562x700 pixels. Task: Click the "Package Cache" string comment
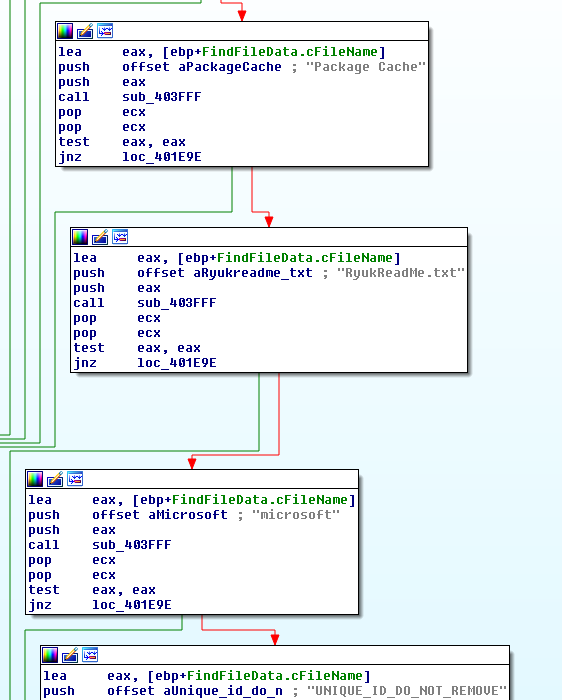click(366, 67)
